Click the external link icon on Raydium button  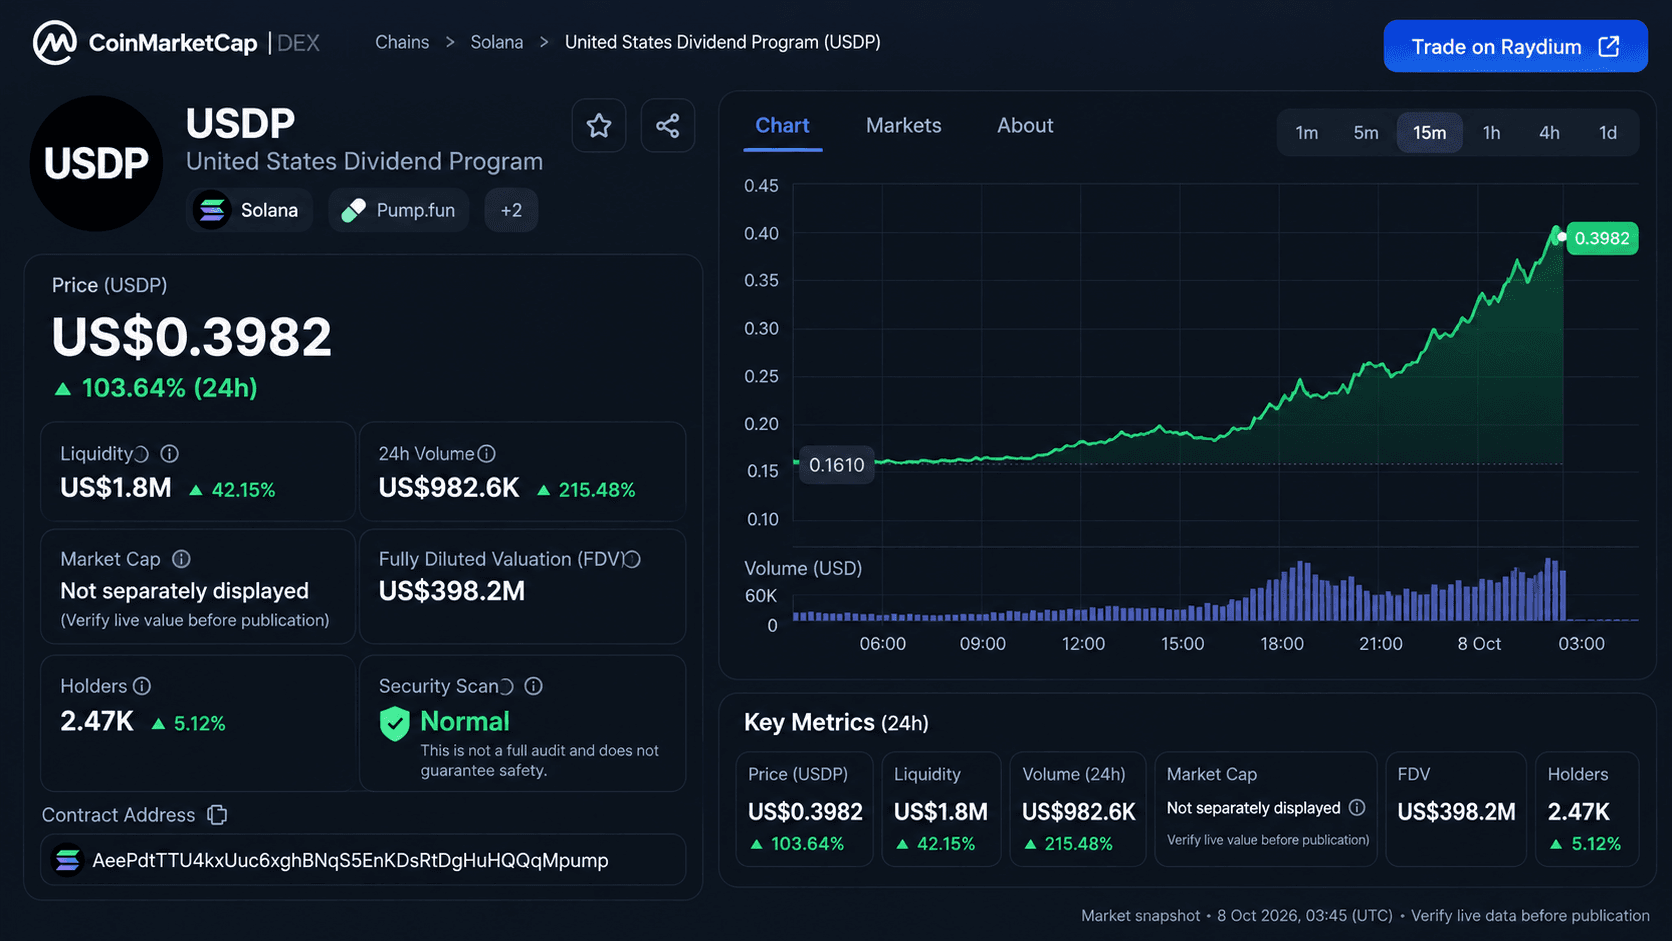1609,47
